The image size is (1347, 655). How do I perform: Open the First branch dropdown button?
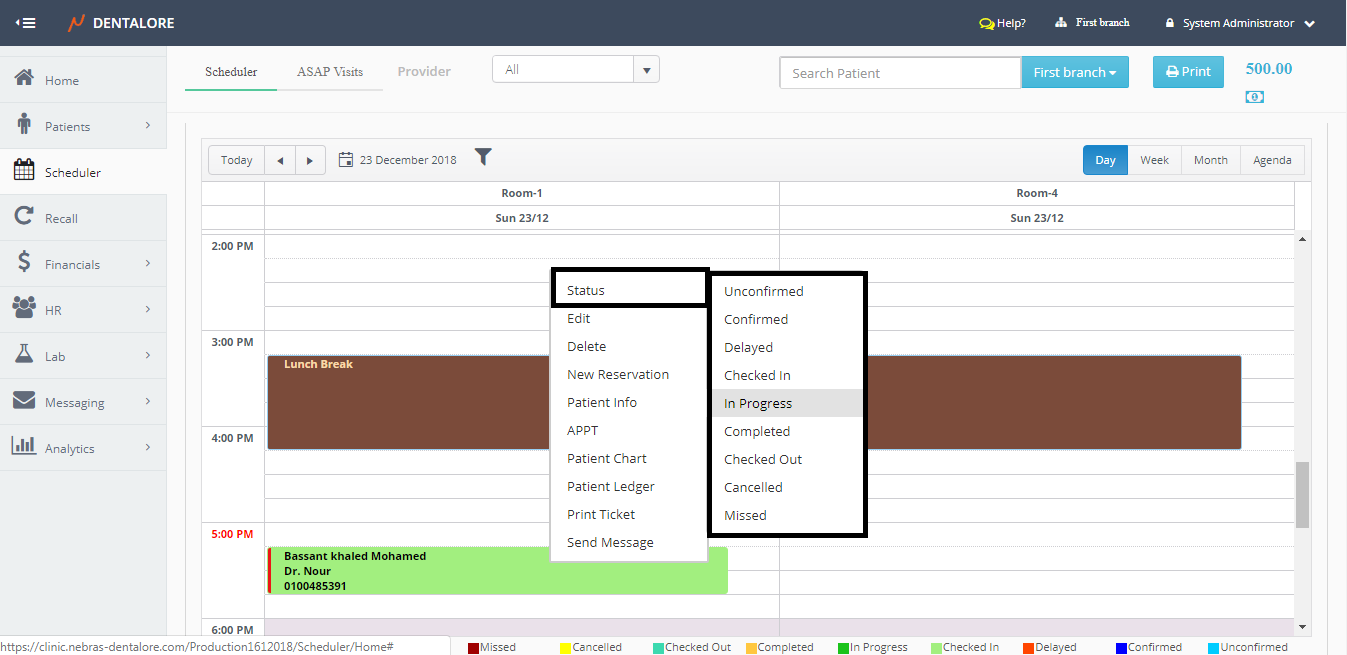coord(1074,72)
